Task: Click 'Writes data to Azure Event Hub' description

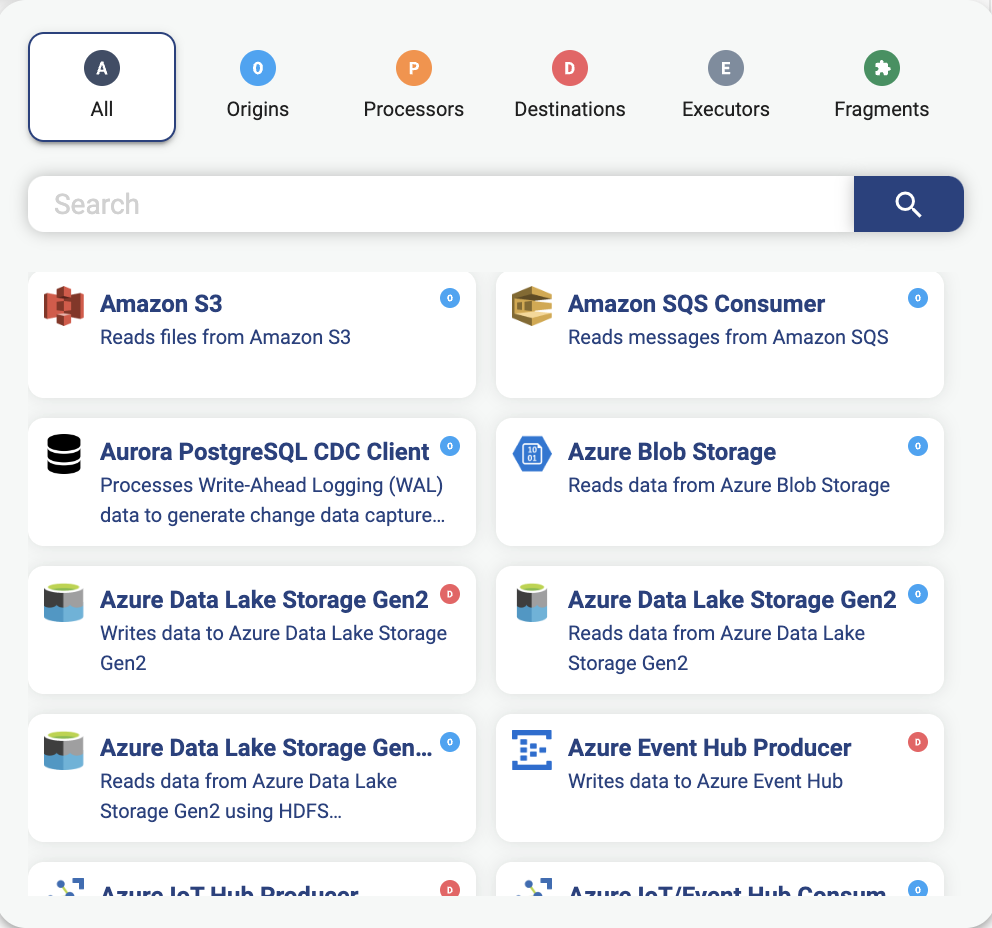Action: coord(705,781)
